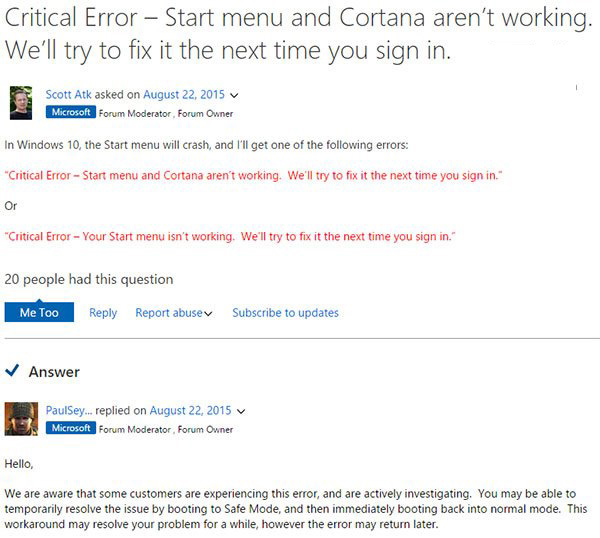Click PaulSey's profile avatar

tap(21, 417)
